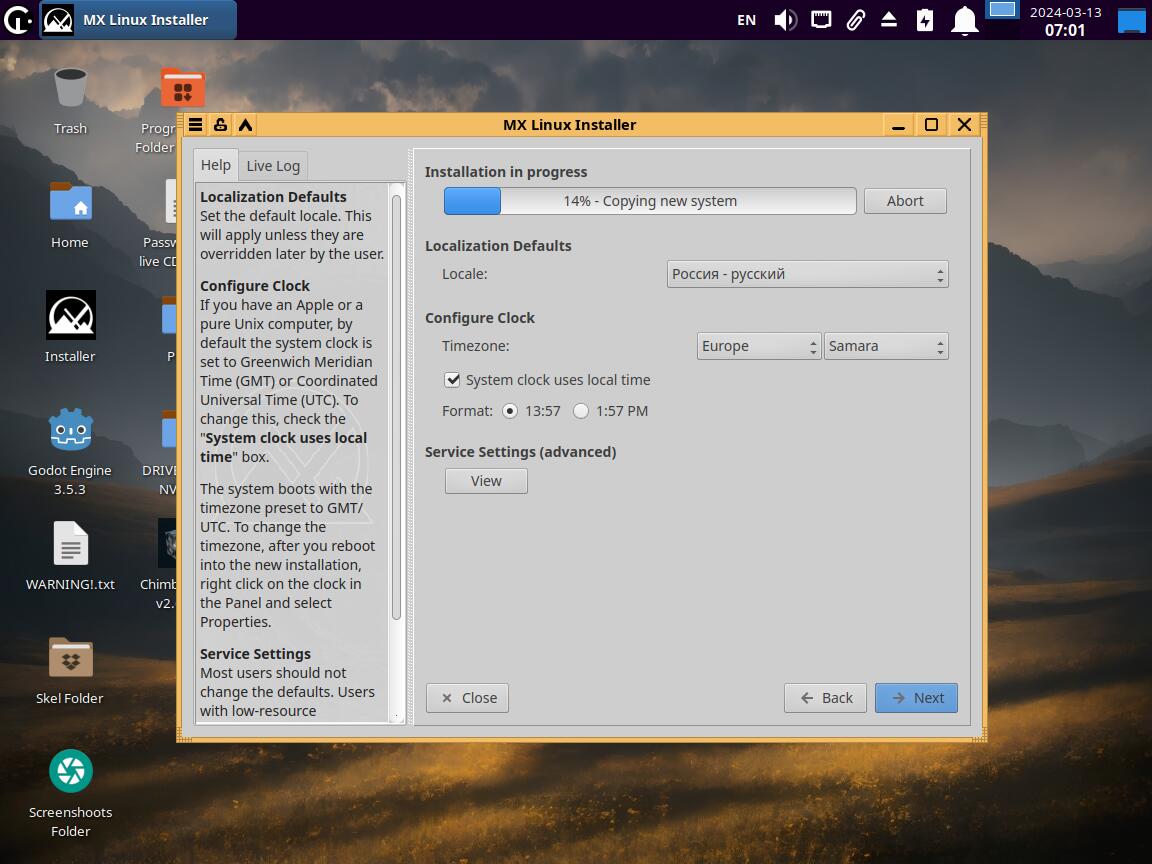Click the eject removable media icon in the panel
The width and height of the screenshot is (1152, 864).
[889, 20]
